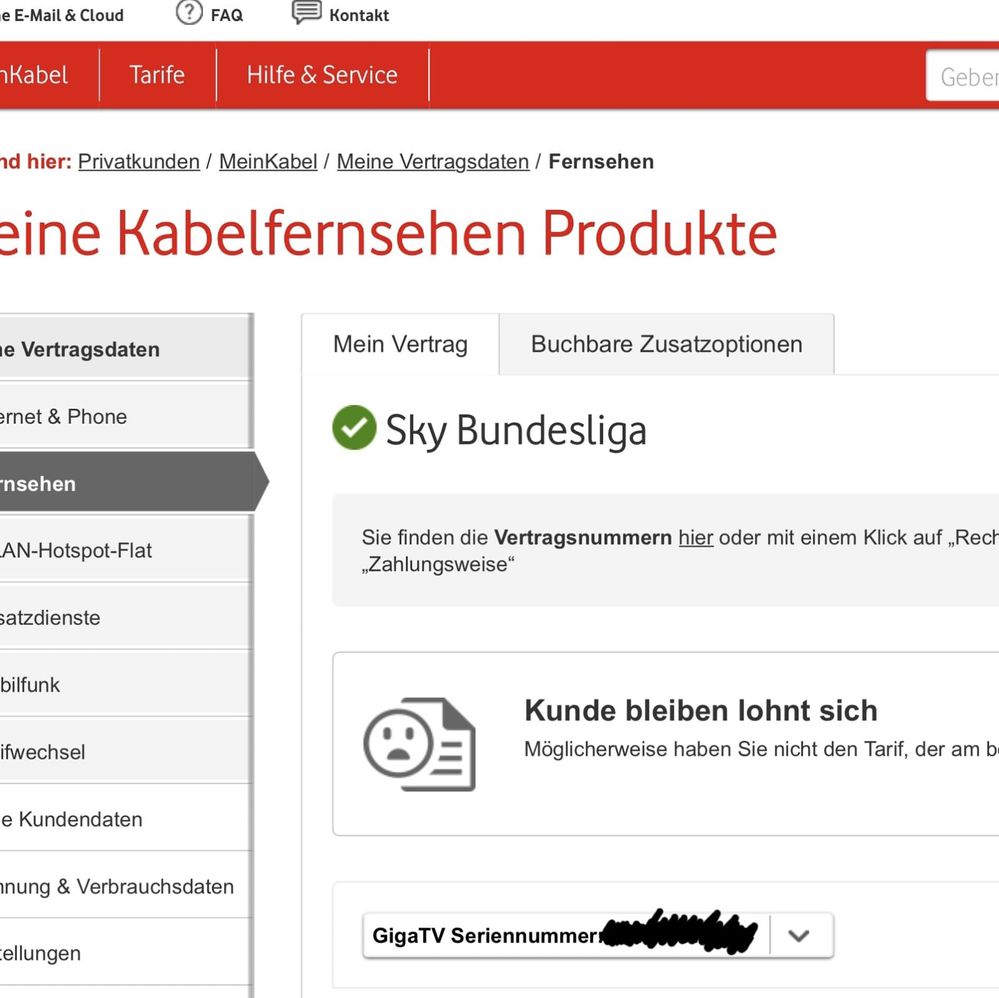
Task: Open Einstellungen in the sidebar
Action: tap(126, 953)
